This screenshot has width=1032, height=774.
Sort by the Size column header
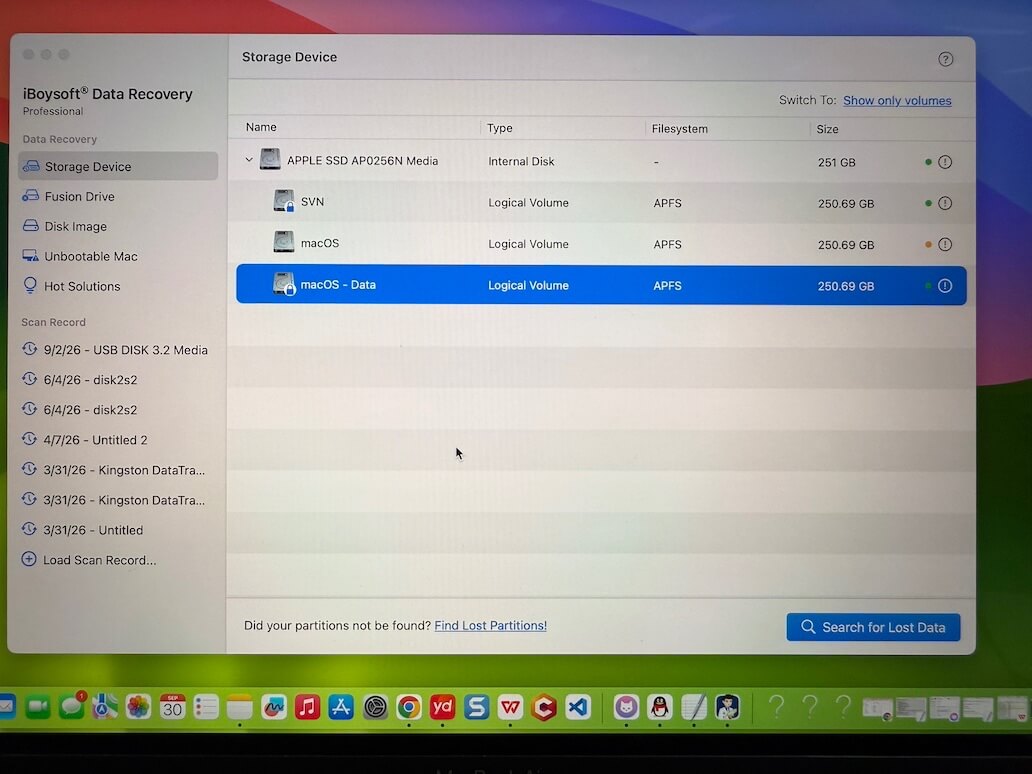(x=827, y=129)
